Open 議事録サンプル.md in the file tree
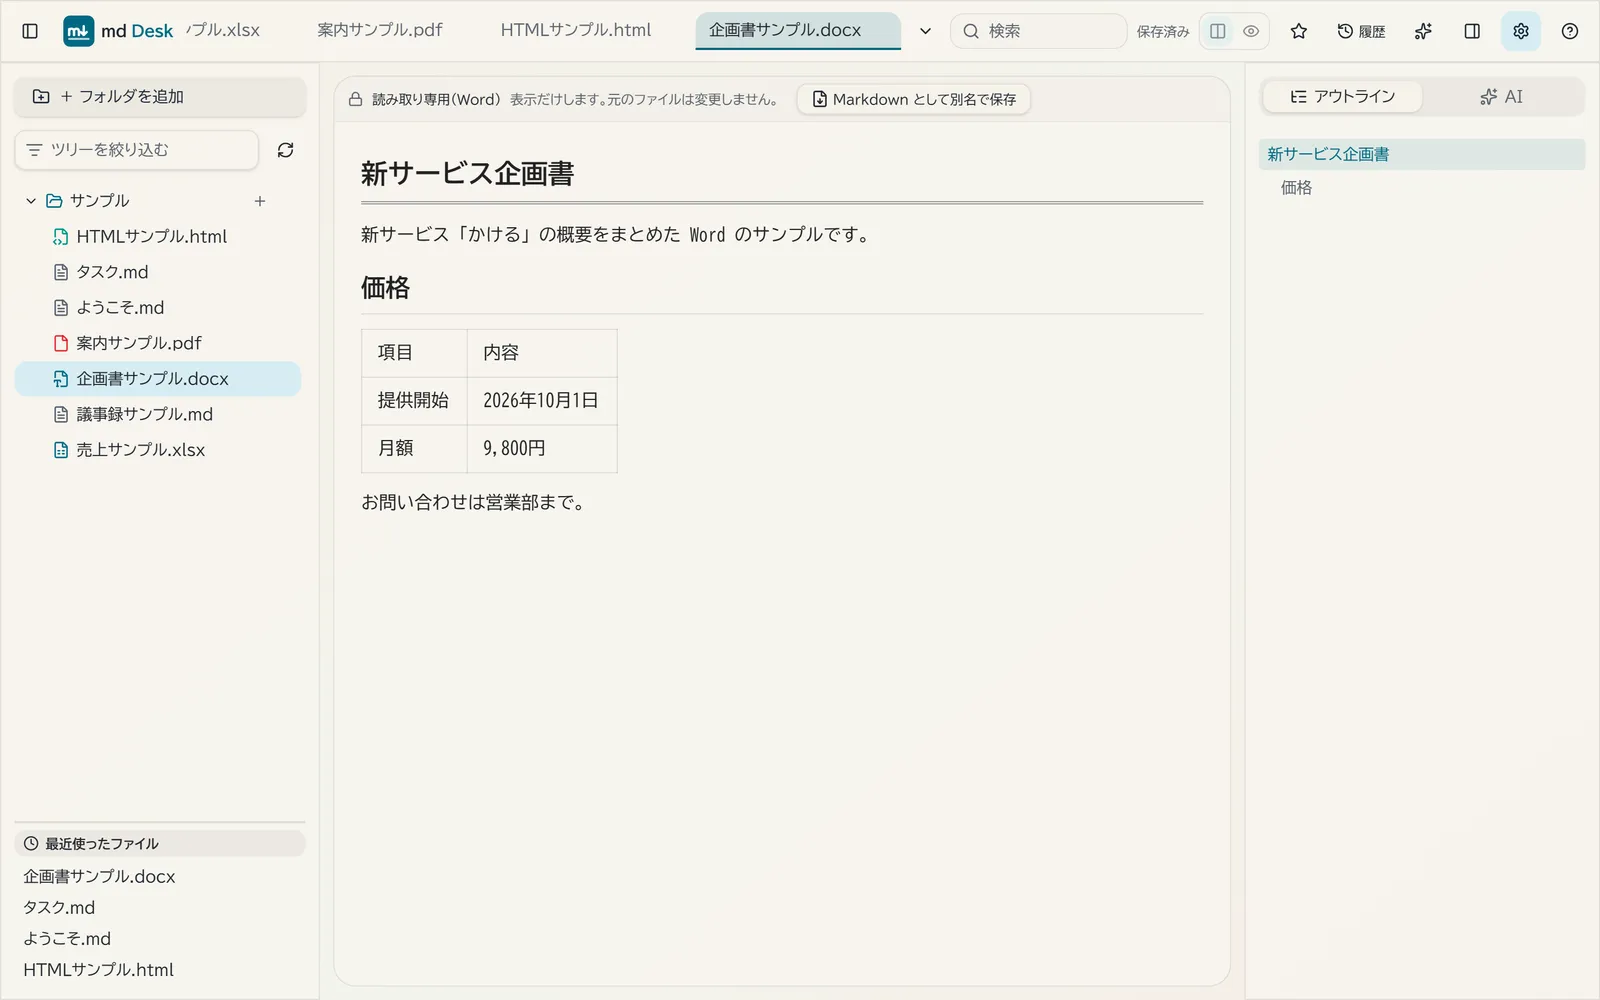The image size is (1600, 1000). tap(158, 414)
